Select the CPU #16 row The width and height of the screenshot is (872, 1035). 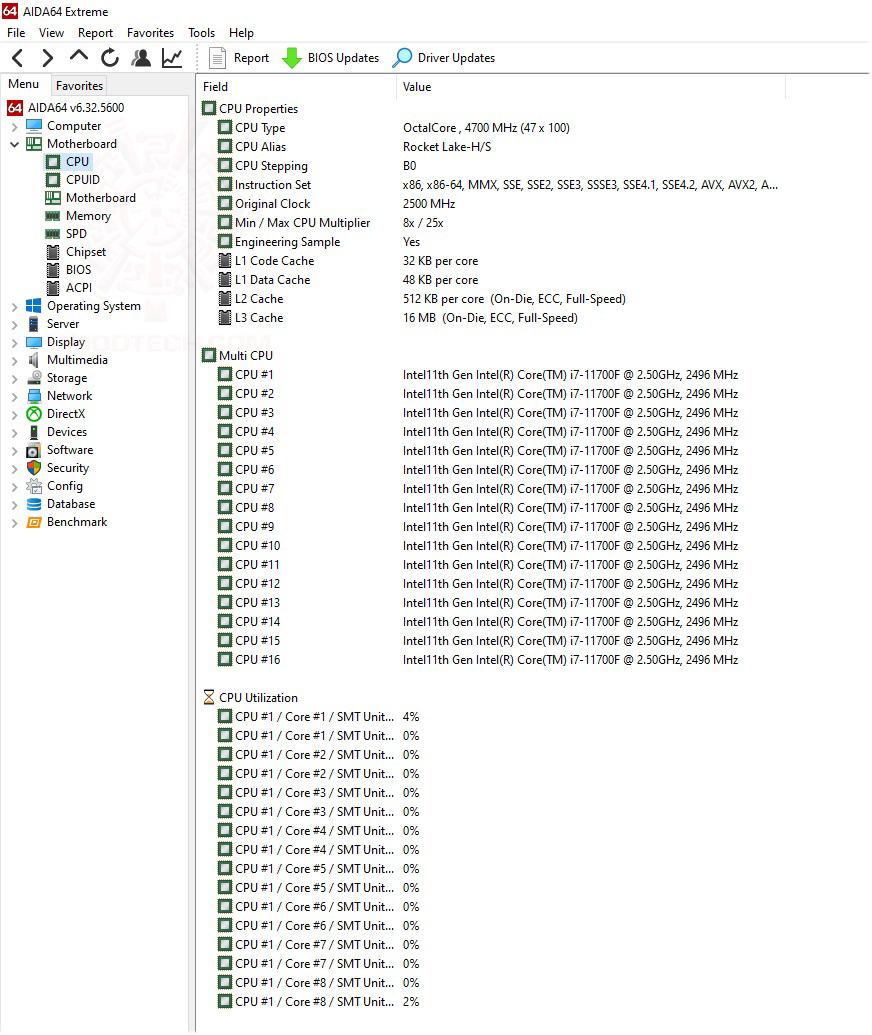click(491, 660)
